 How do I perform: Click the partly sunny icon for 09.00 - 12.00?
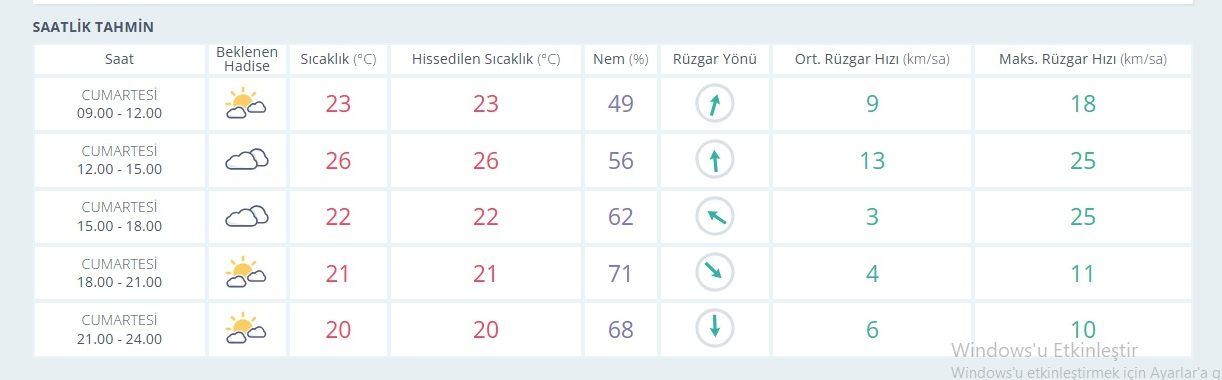click(x=246, y=104)
